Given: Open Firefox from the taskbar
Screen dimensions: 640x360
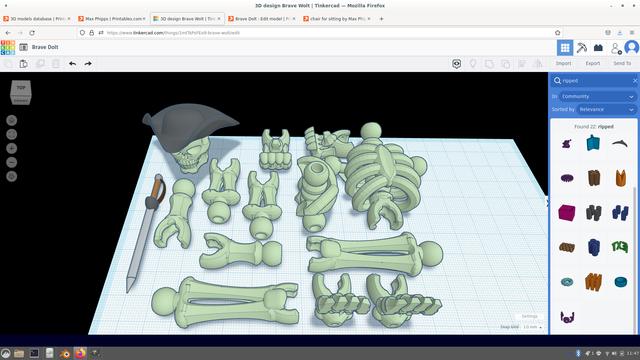Looking at the screenshot, I should click(80, 353).
